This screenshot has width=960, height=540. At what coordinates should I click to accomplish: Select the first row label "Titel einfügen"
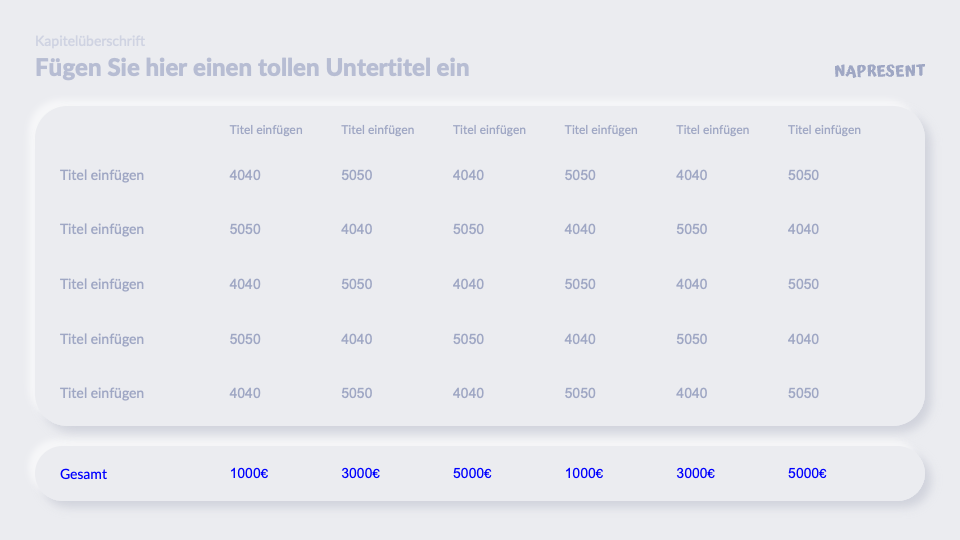102,175
